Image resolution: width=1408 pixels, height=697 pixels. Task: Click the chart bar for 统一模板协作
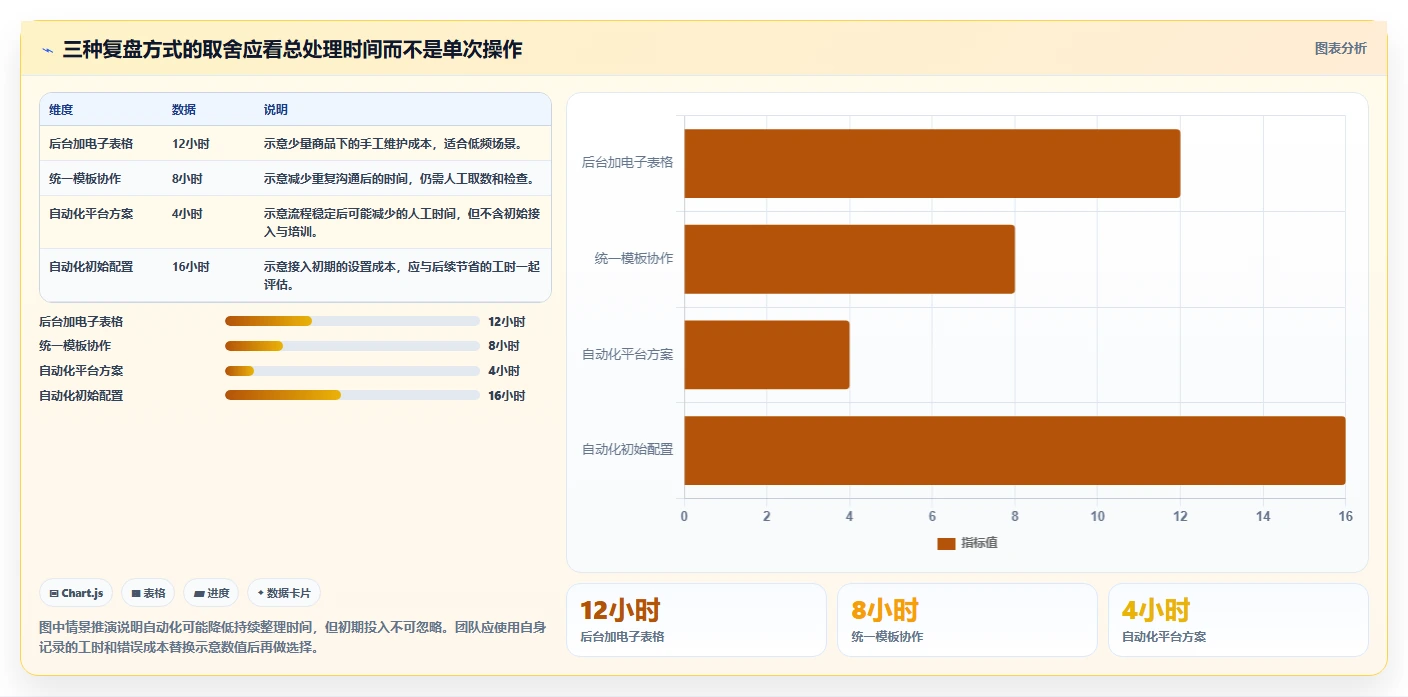tap(849, 259)
